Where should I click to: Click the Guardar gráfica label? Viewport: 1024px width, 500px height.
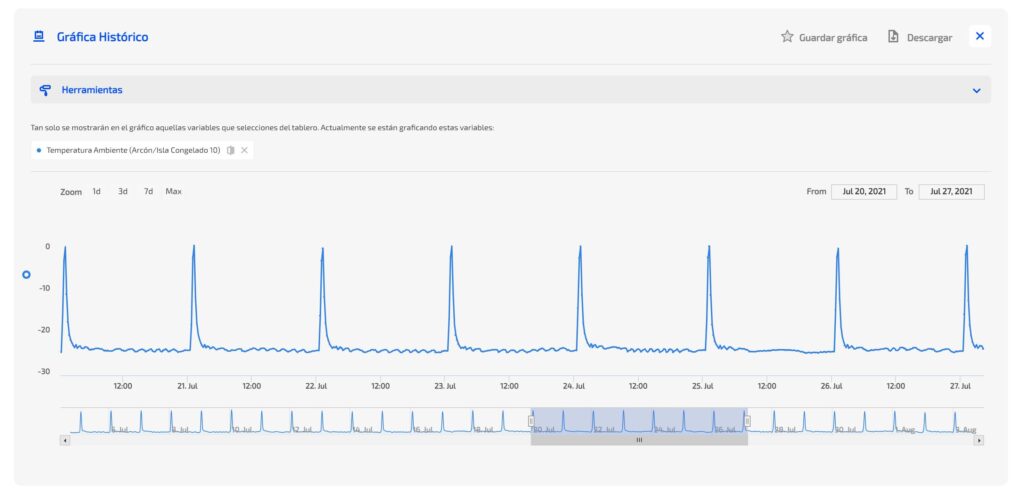pyautogui.click(x=833, y=38)
